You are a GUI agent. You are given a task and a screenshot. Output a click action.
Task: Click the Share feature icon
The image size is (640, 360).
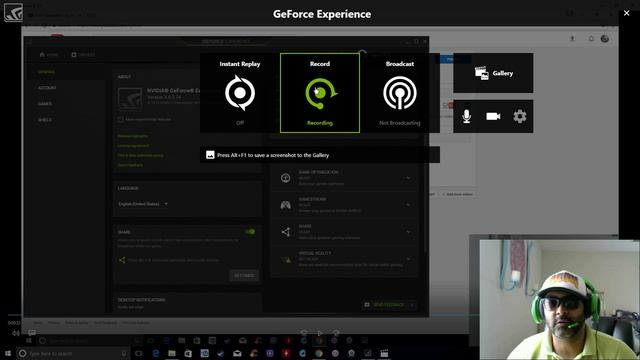pos(286,232)
